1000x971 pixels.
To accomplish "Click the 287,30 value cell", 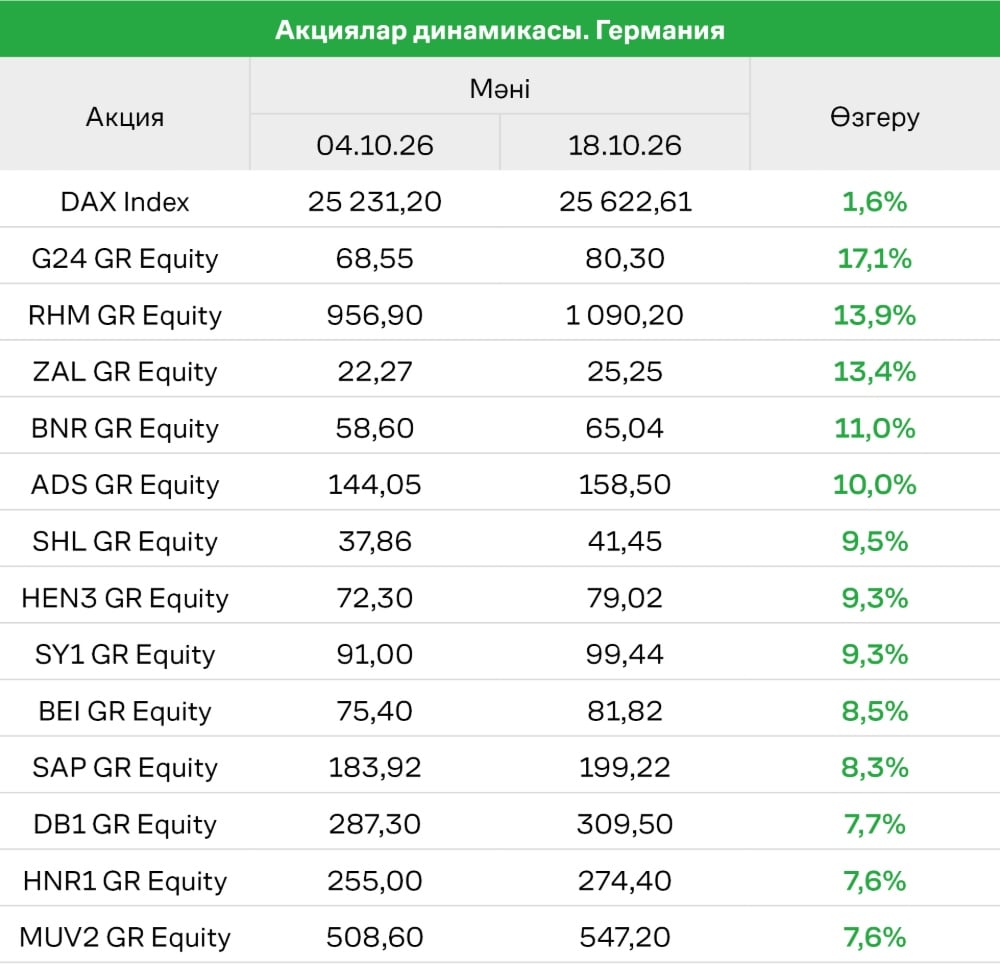I will 375,824.
